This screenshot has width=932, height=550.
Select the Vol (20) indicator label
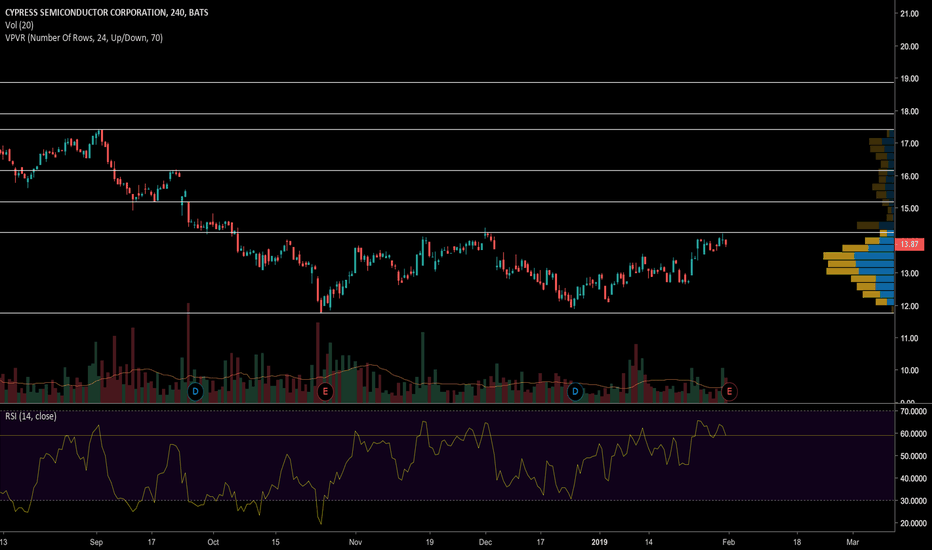pyautogui.click(x=19, y=25)
